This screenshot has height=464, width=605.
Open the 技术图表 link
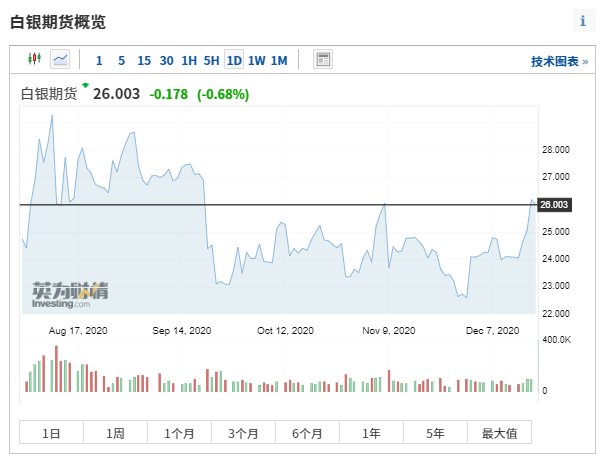tap(559, 61)
